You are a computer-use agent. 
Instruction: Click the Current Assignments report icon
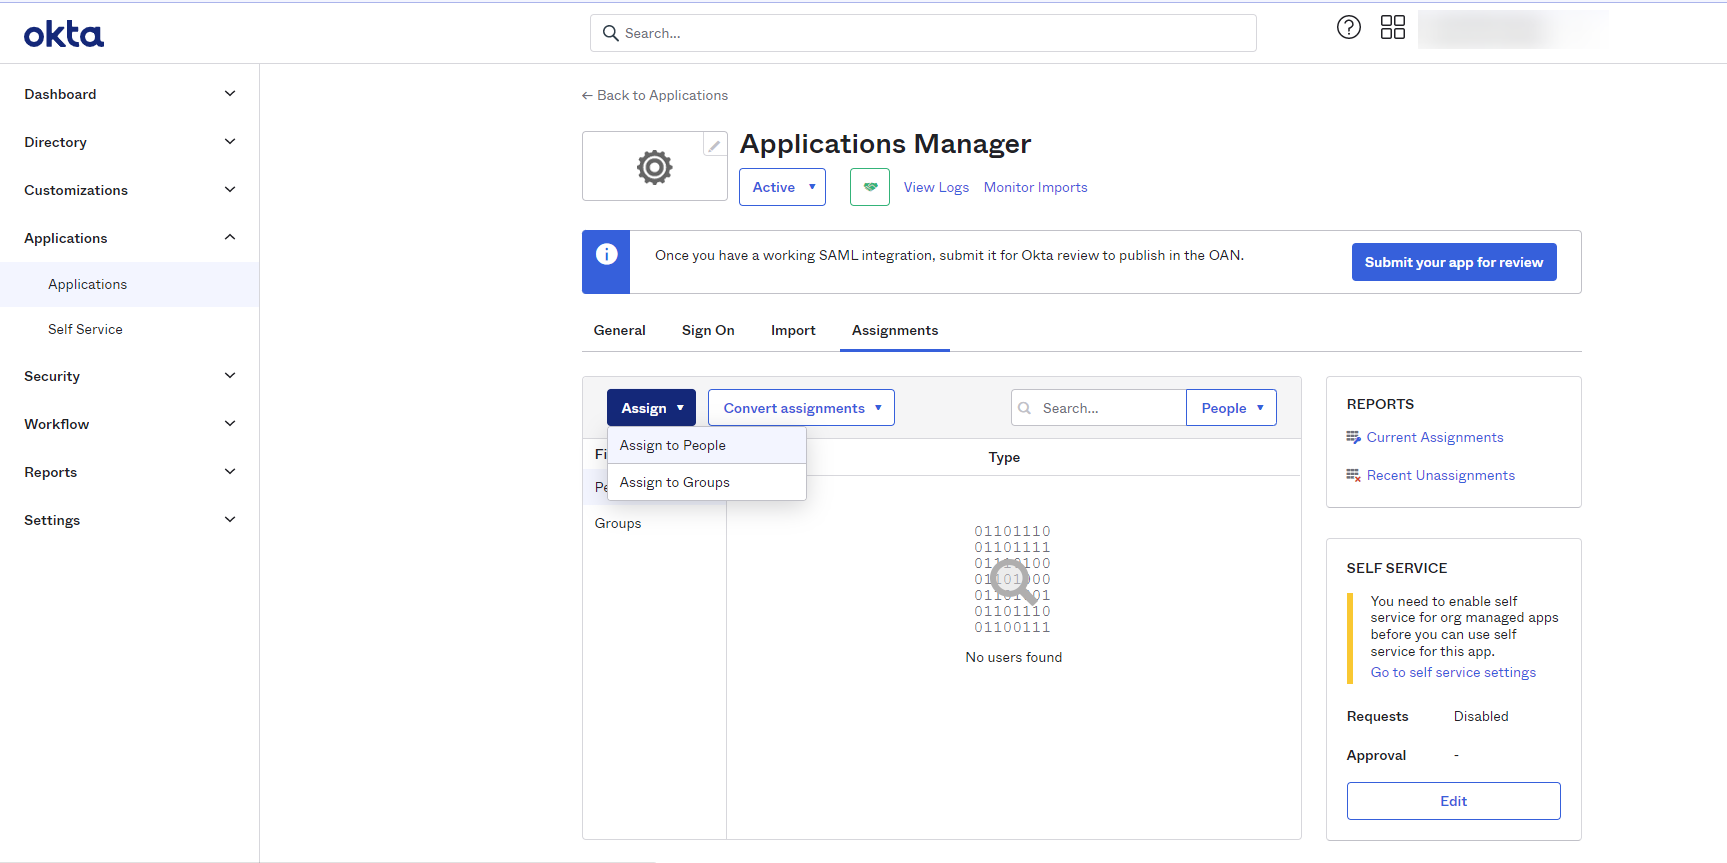1353,438
